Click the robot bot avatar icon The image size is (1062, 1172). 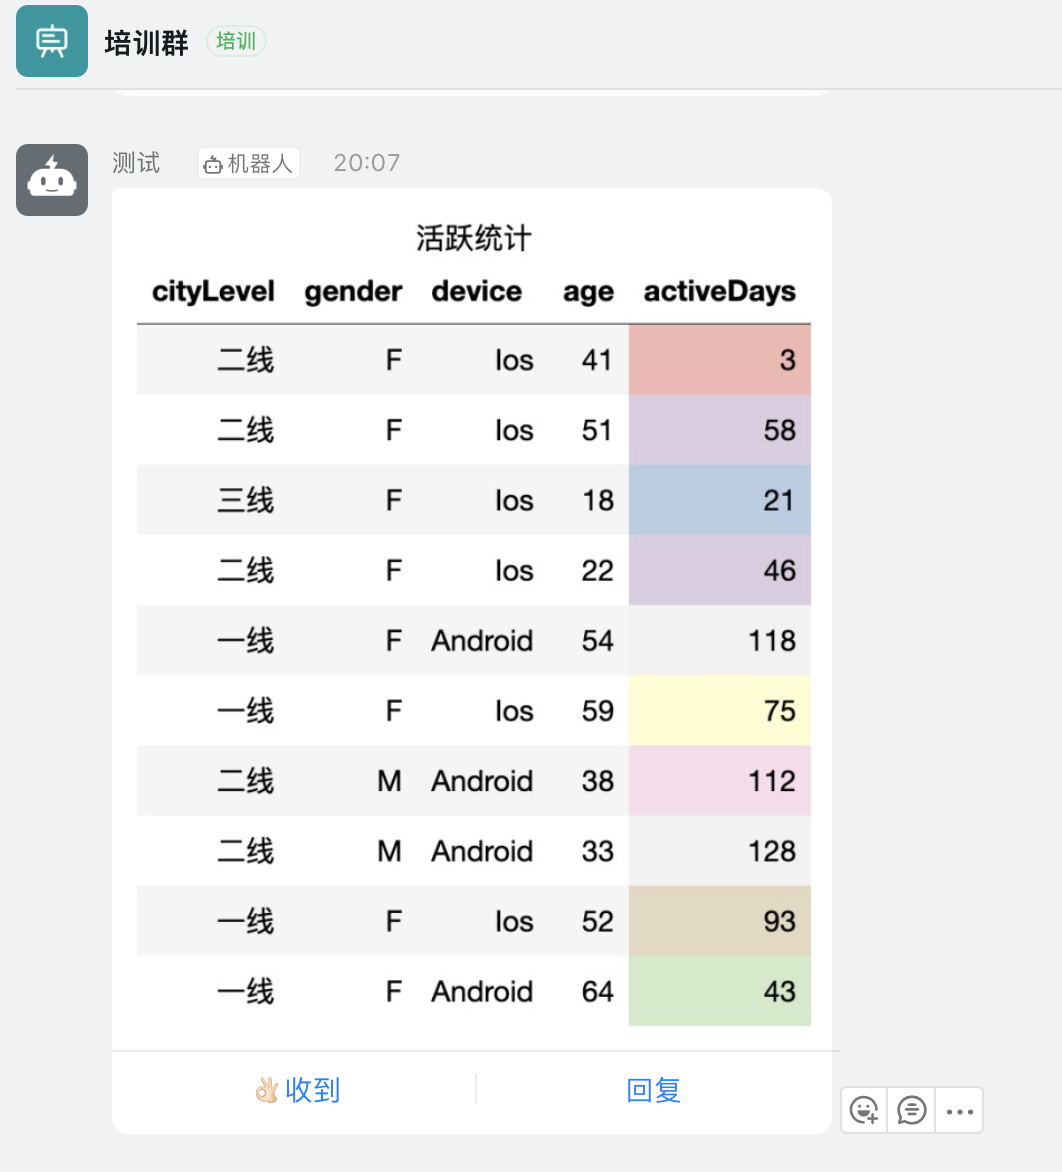(51, 180)
